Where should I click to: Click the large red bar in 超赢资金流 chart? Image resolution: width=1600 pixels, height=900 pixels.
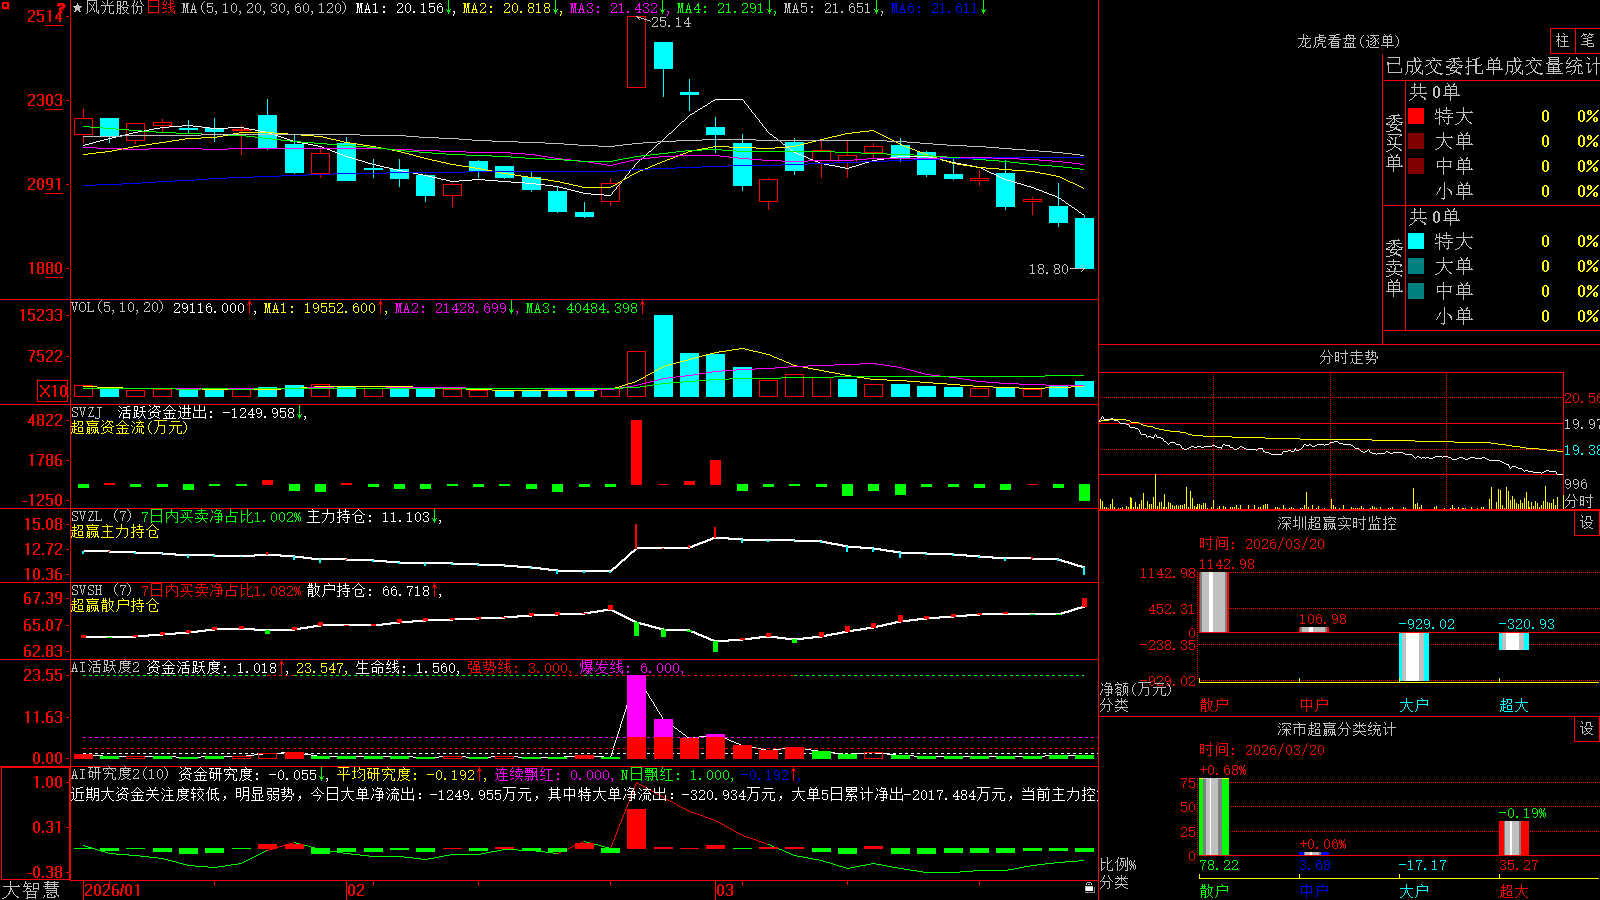pyautogui.click(x=636, y=453)
